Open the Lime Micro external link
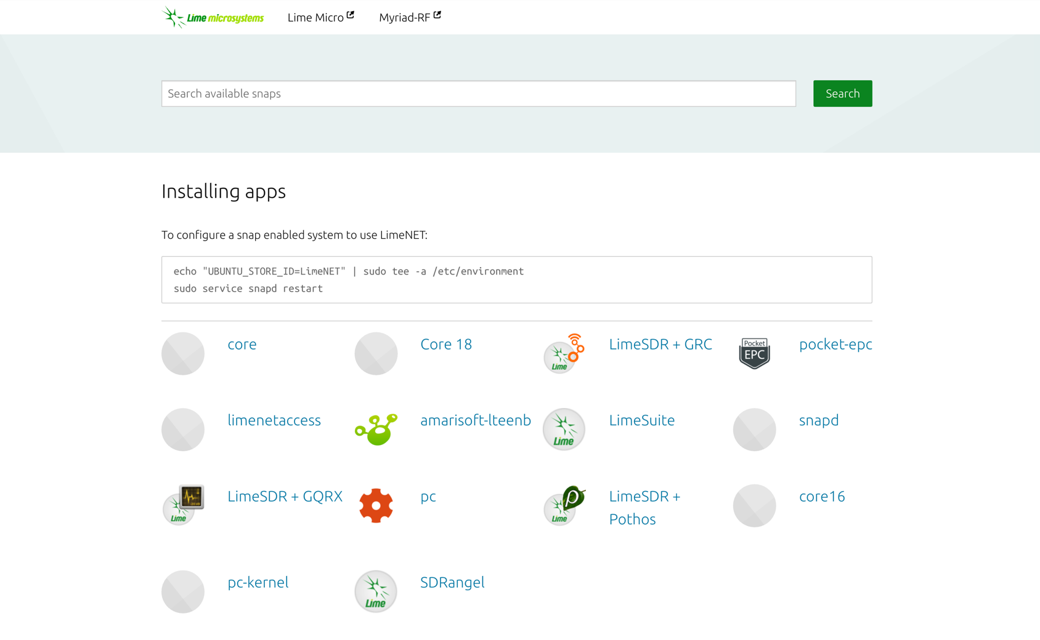 [321, 17]
